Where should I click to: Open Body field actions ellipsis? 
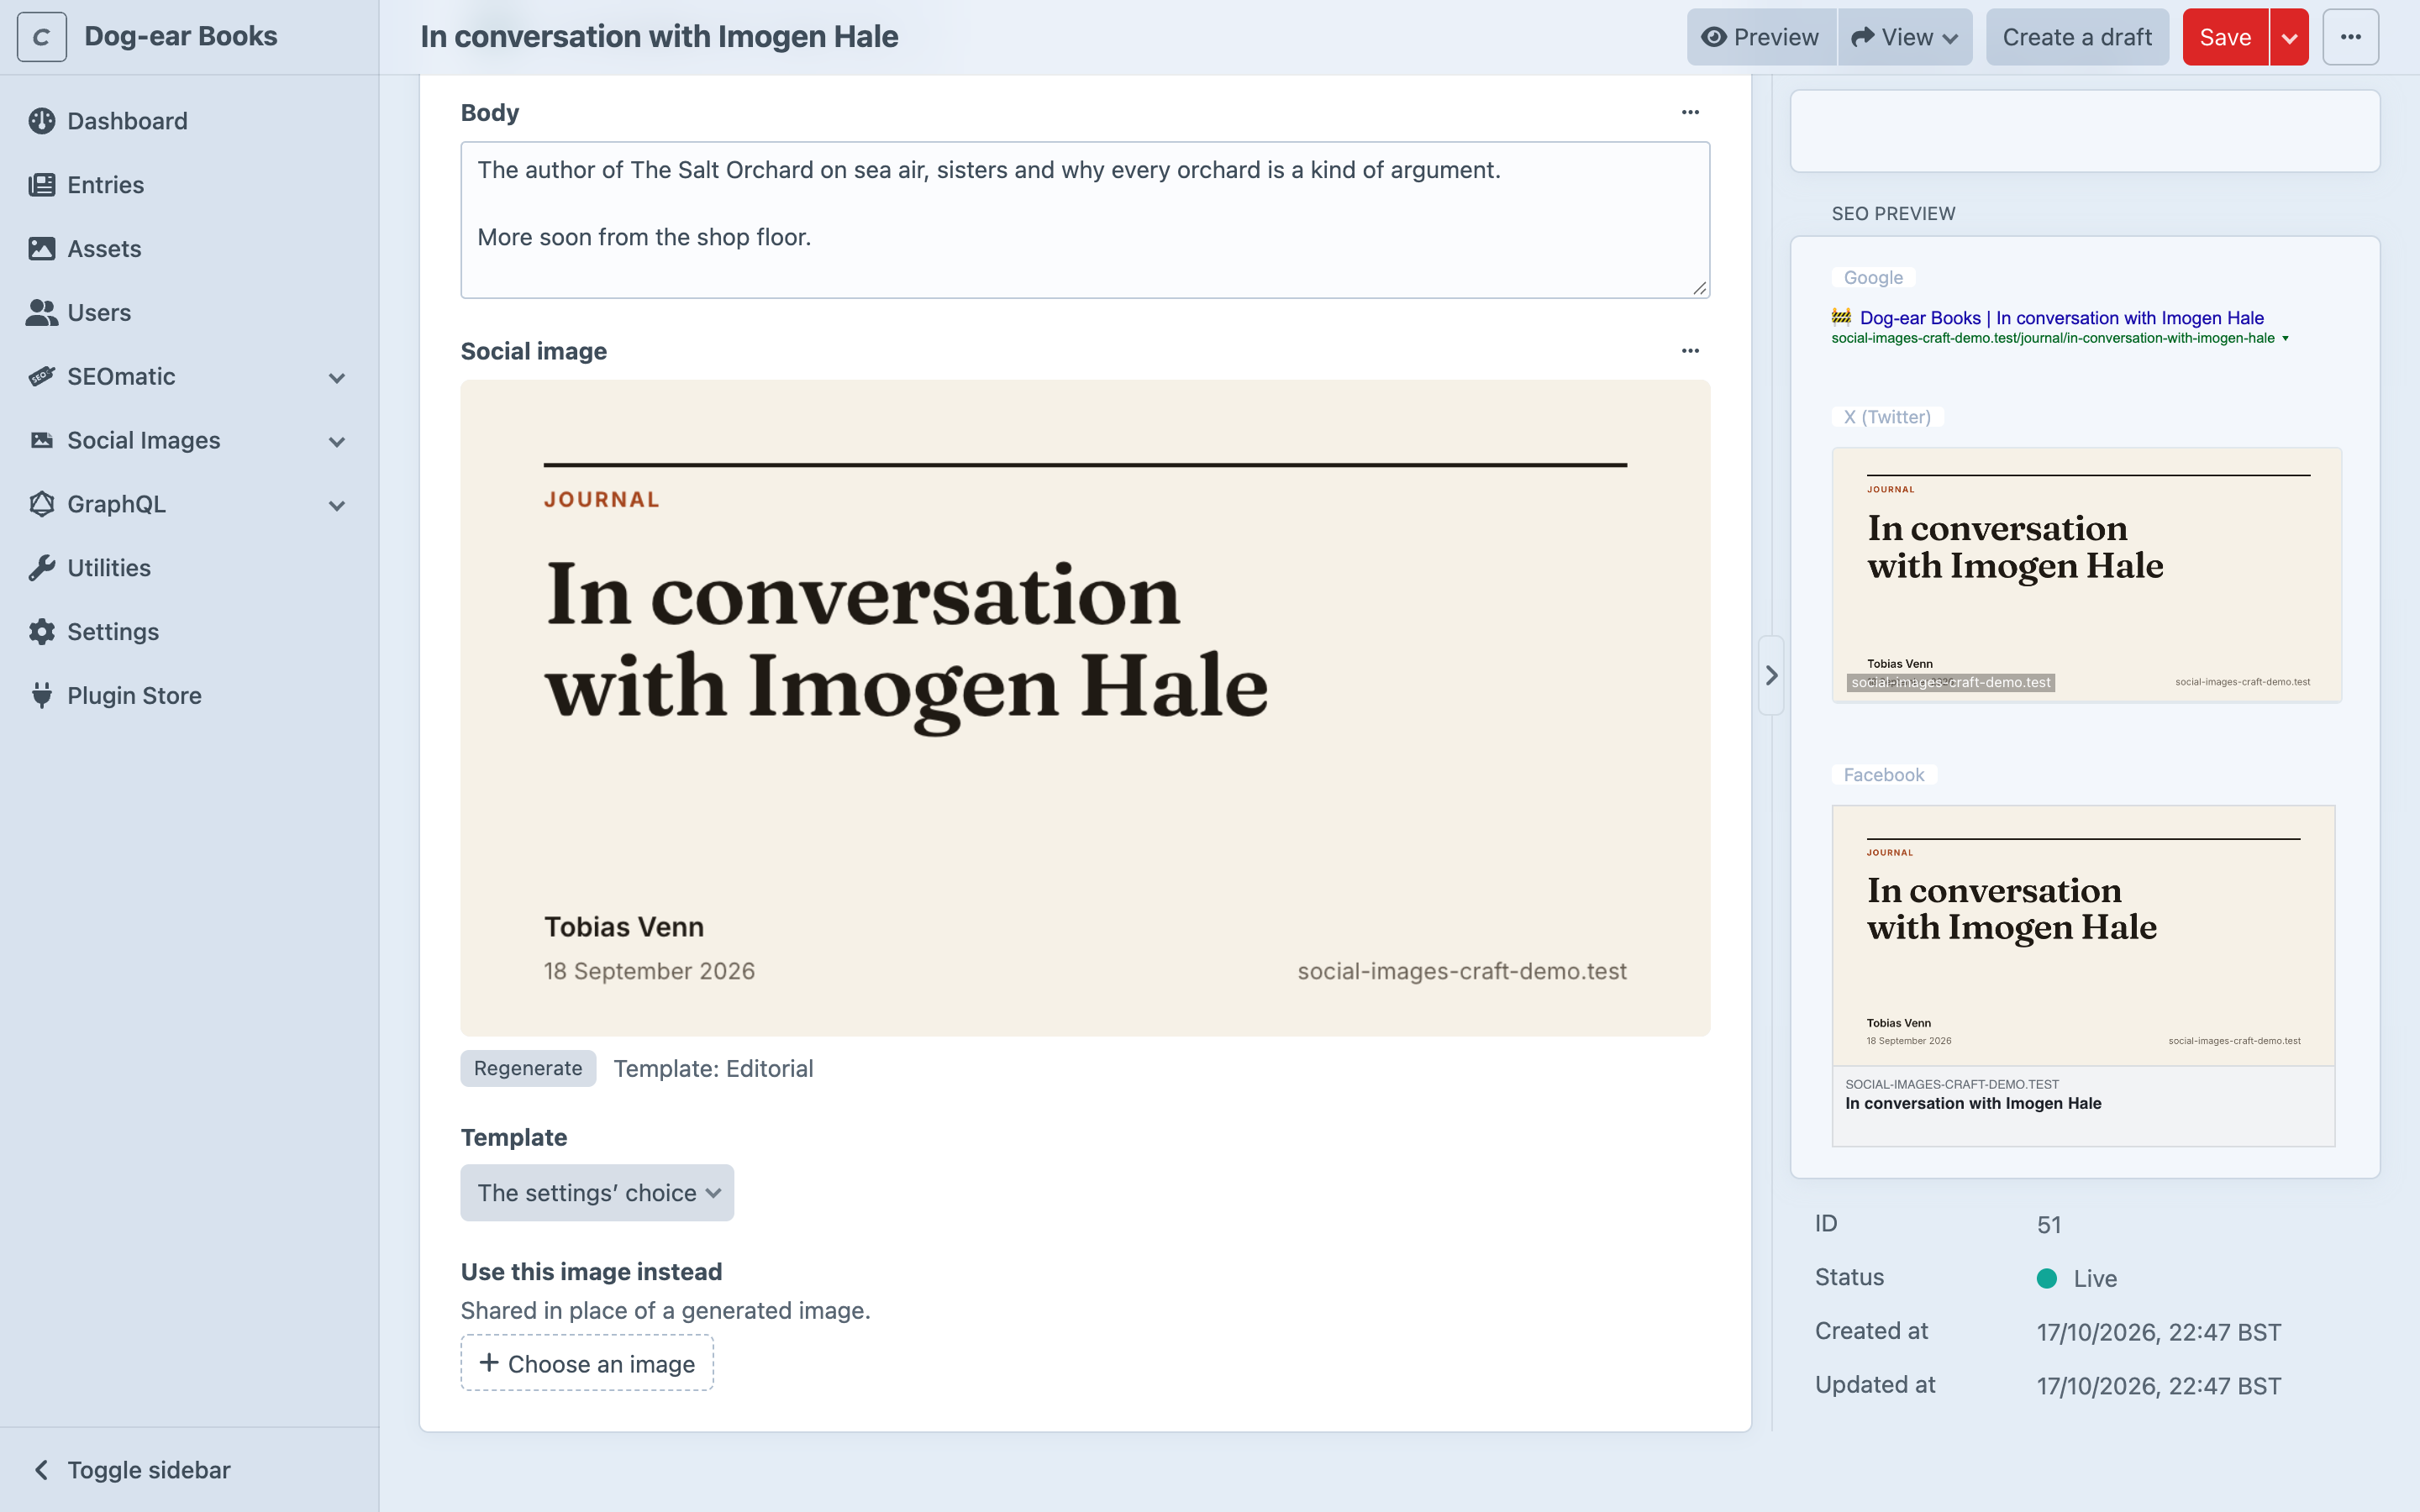tap(1690, 112)
